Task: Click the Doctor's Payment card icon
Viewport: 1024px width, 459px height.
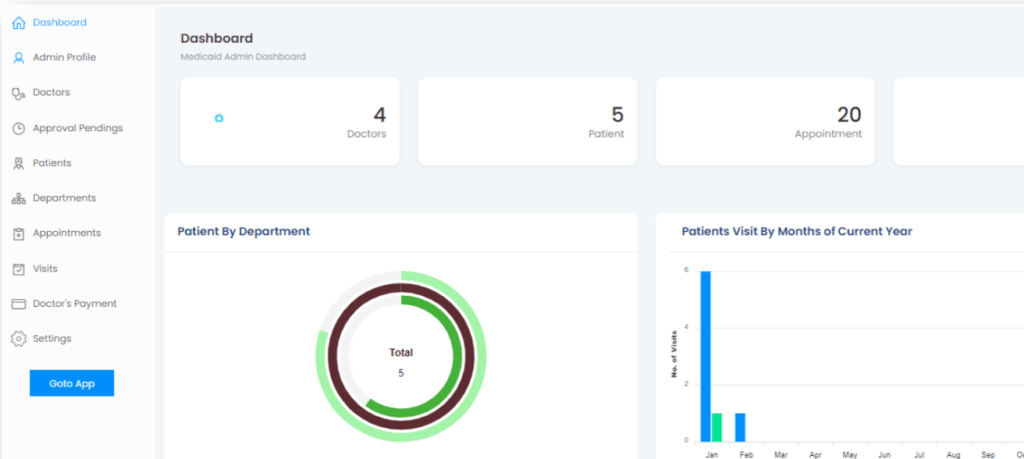Action: [x=18, y=304]
